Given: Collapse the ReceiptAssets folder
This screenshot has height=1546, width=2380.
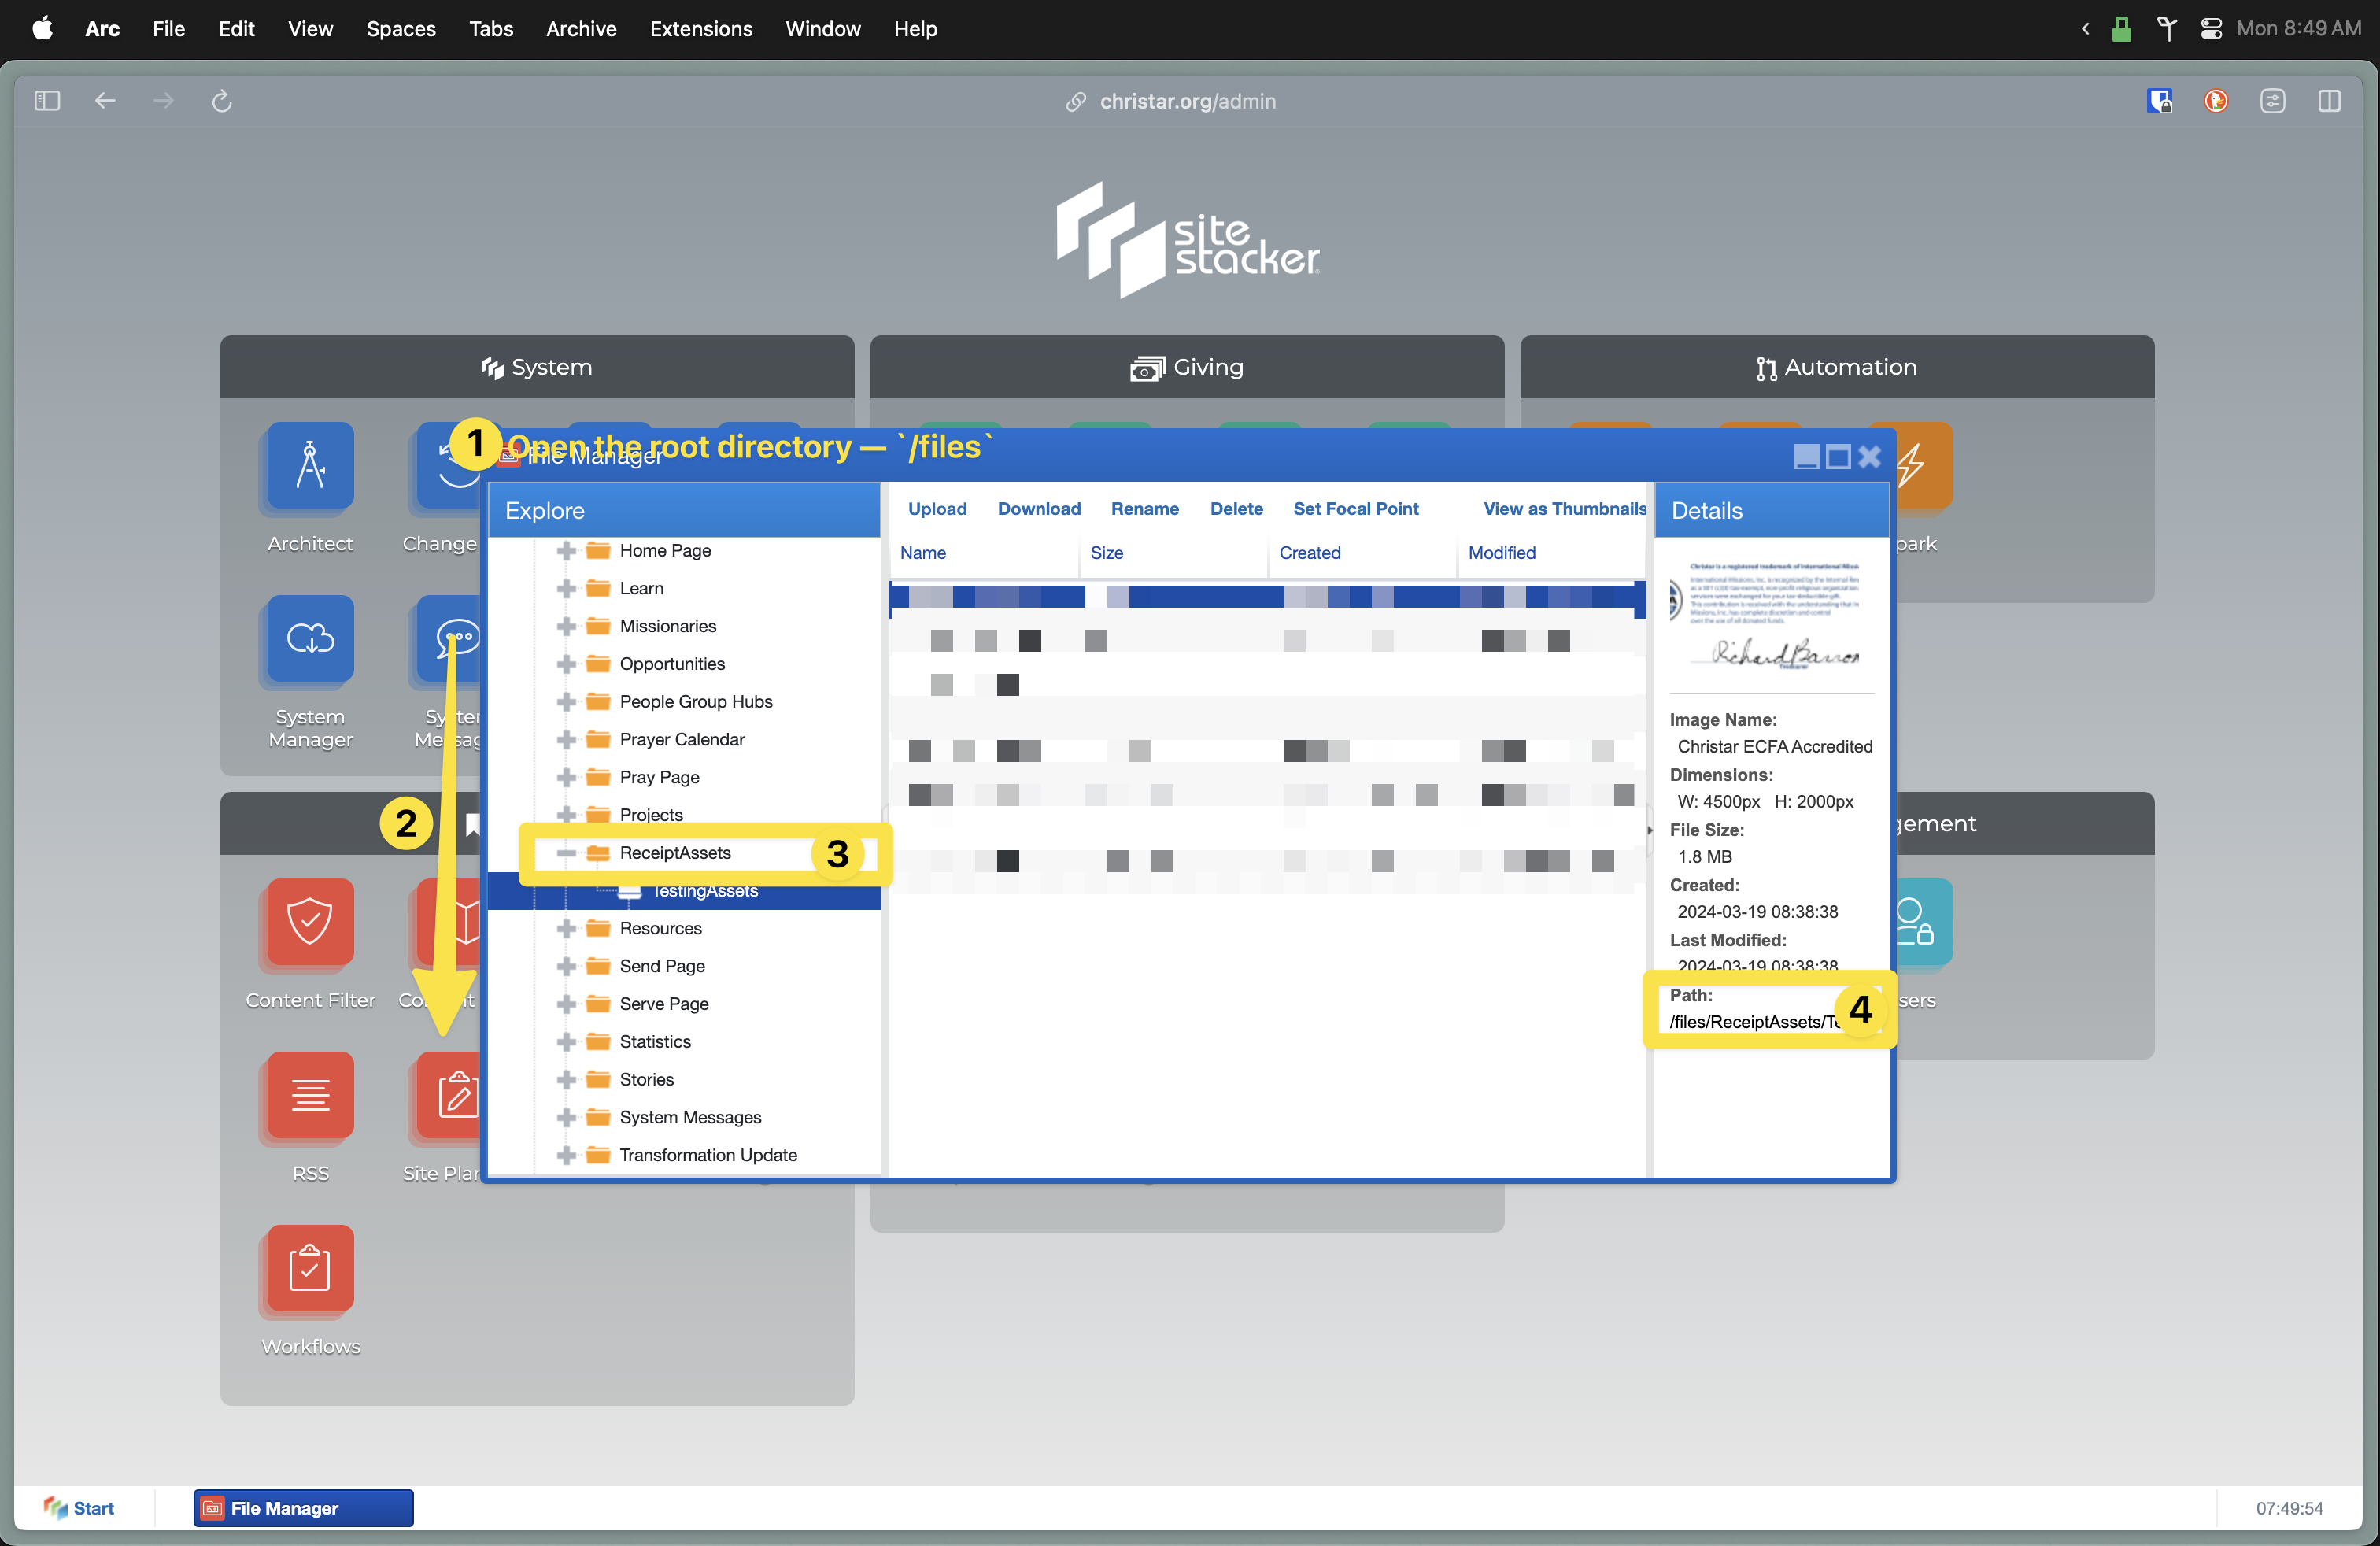Looking at the screenshot, I should coord(566,853).
